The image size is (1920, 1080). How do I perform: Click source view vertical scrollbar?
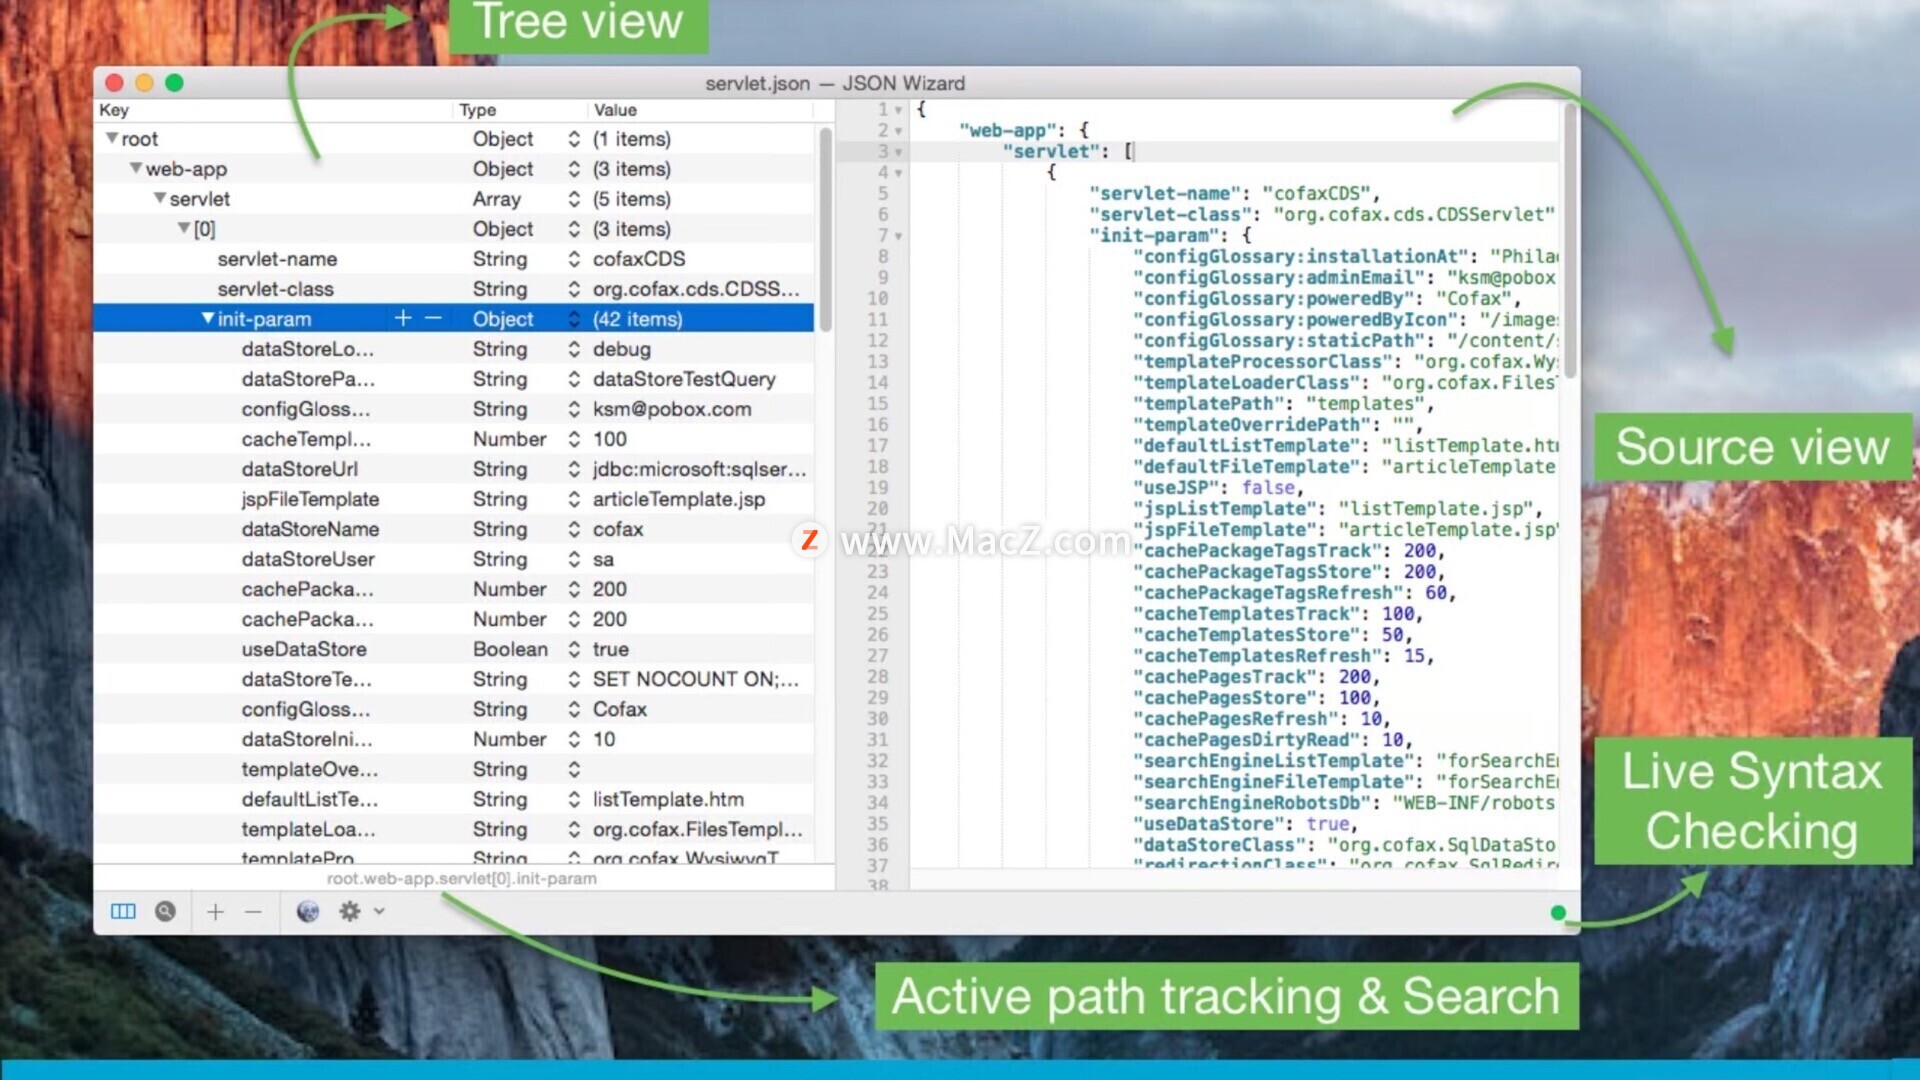tap(1570, 240)
